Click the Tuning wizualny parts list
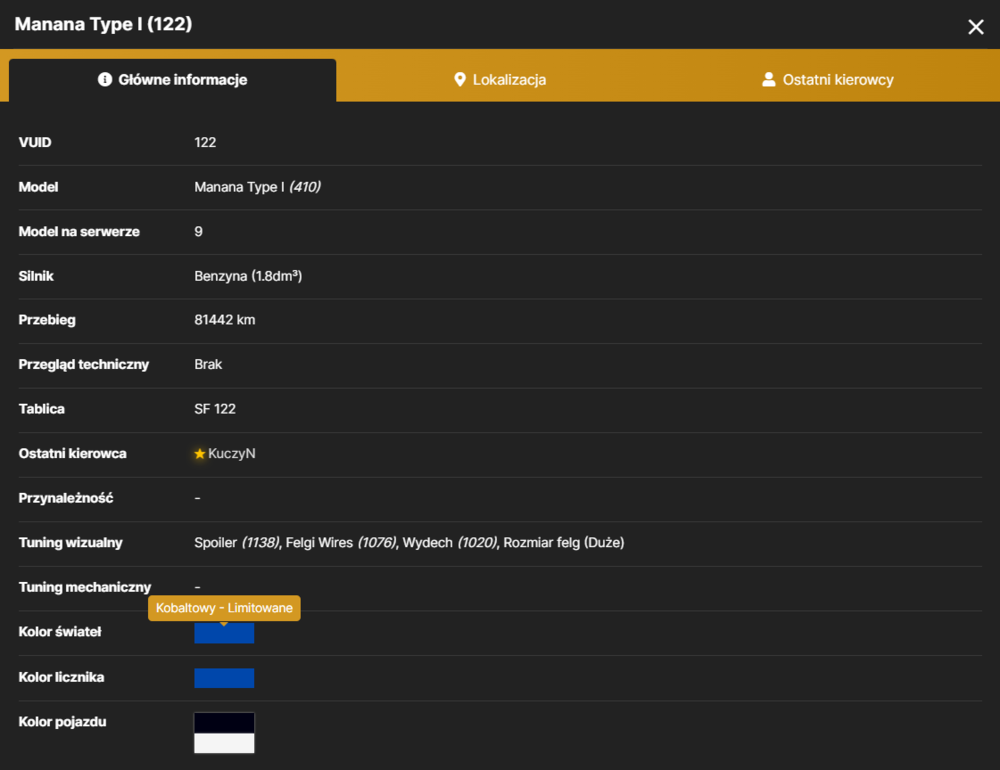1000x770 pixels. click(x=409, y=542)
